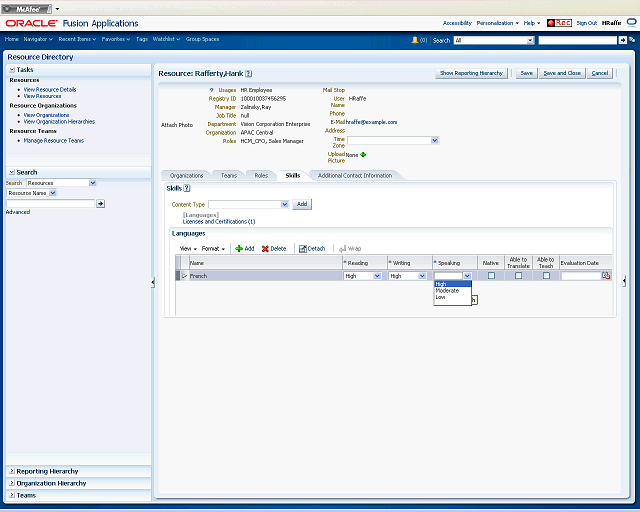Click the chat bubble icon beside HRaffe
Screen dimensions: 640x512
631,23
